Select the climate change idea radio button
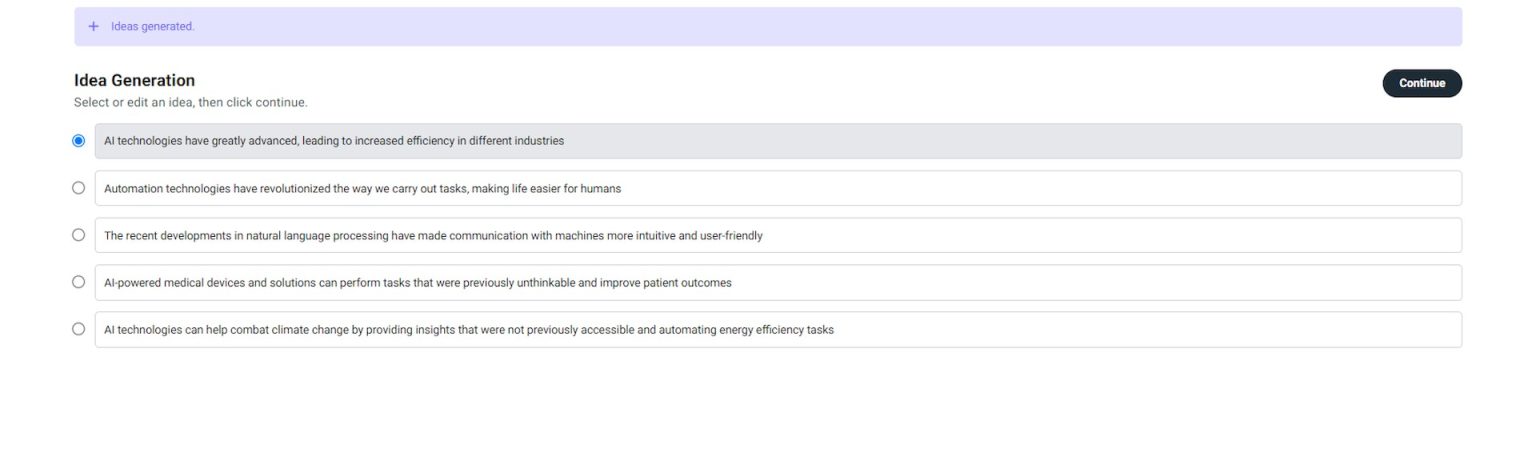 (79, 329)
